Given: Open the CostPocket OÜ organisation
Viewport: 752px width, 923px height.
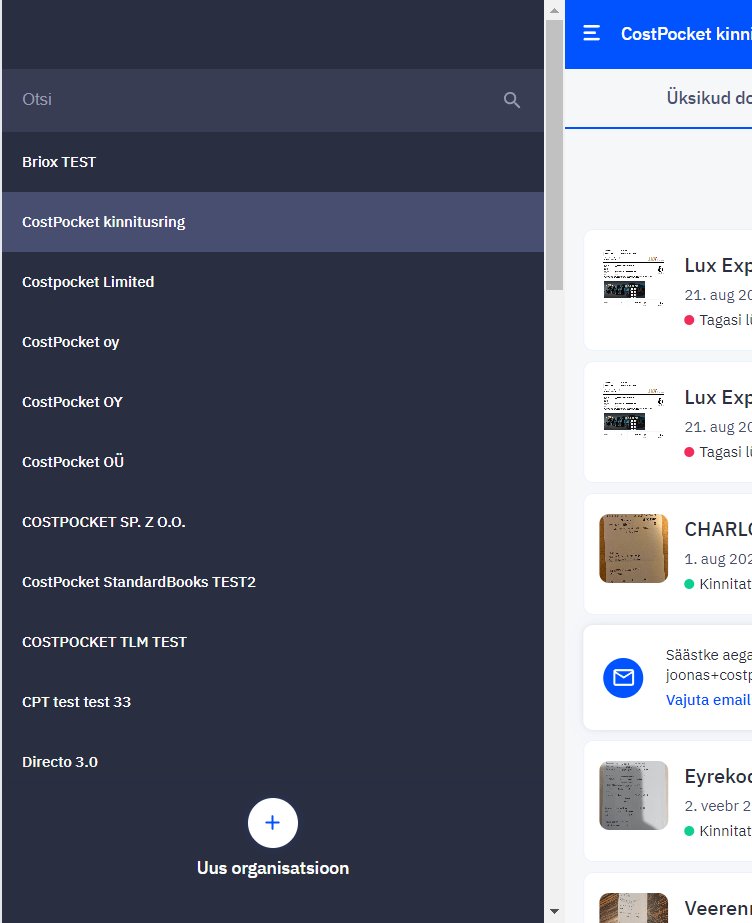Looking at the screenshot, I should [x=273, y=462].
